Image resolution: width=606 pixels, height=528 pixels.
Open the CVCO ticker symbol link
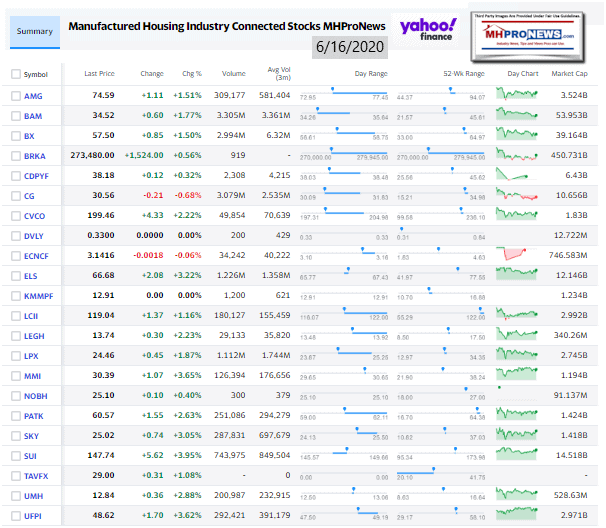(x=36, y=215)
